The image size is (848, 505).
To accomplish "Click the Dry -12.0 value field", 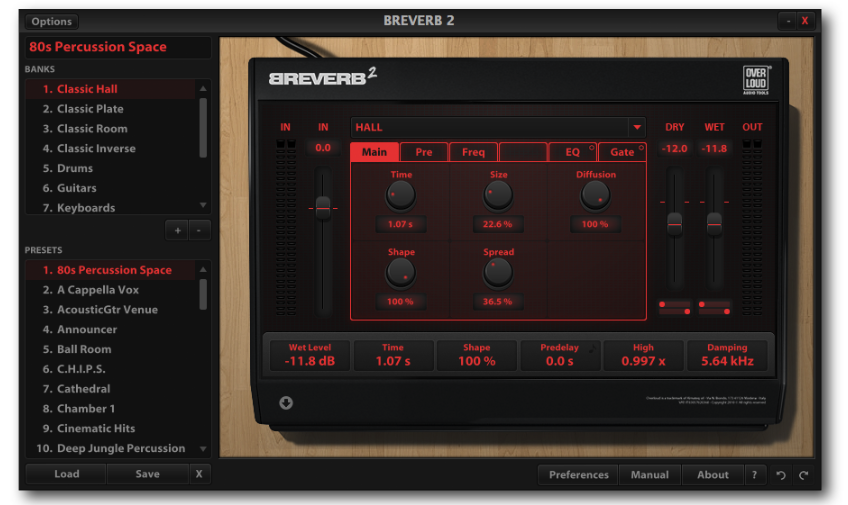I will [x=674, y=148].
